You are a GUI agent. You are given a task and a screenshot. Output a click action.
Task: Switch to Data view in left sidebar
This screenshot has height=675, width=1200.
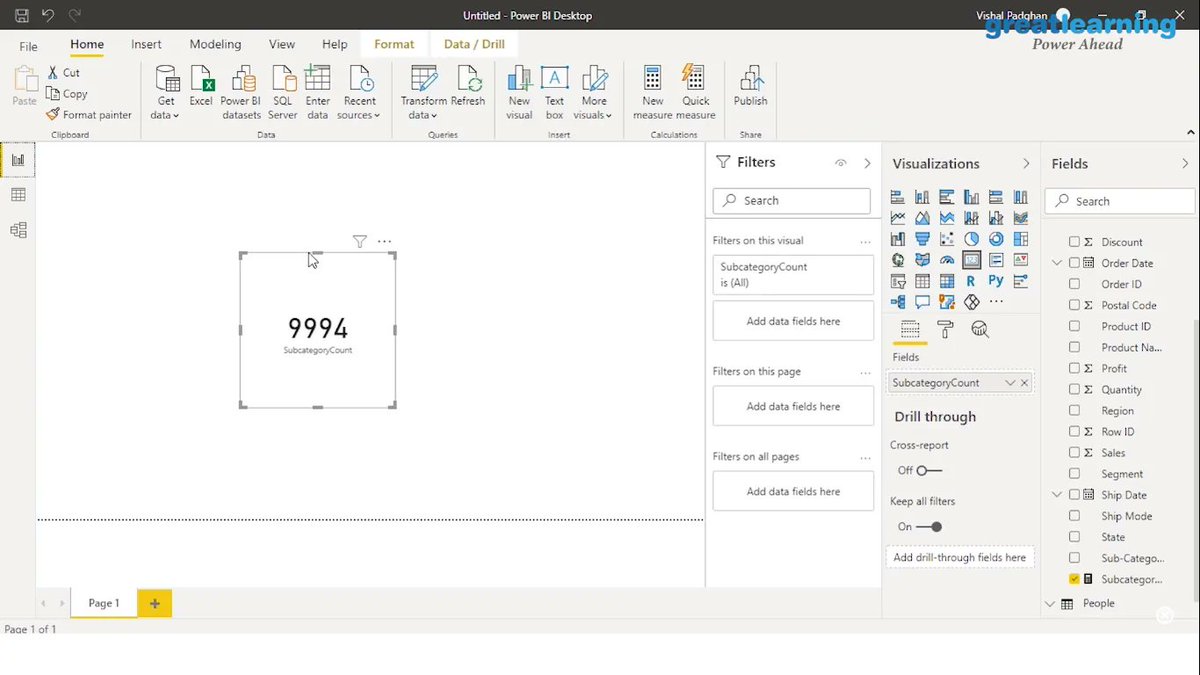18,195
